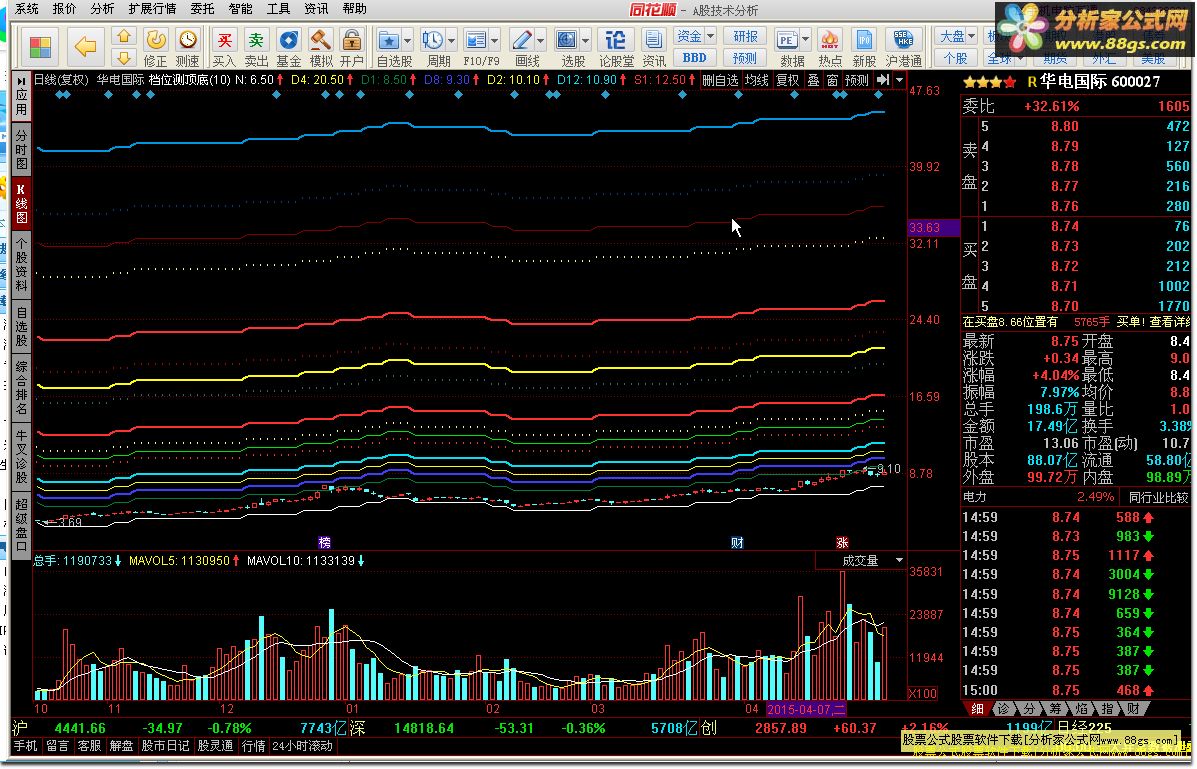Select the 细 detail tab
1197x769 pixels.
(977, 709)
